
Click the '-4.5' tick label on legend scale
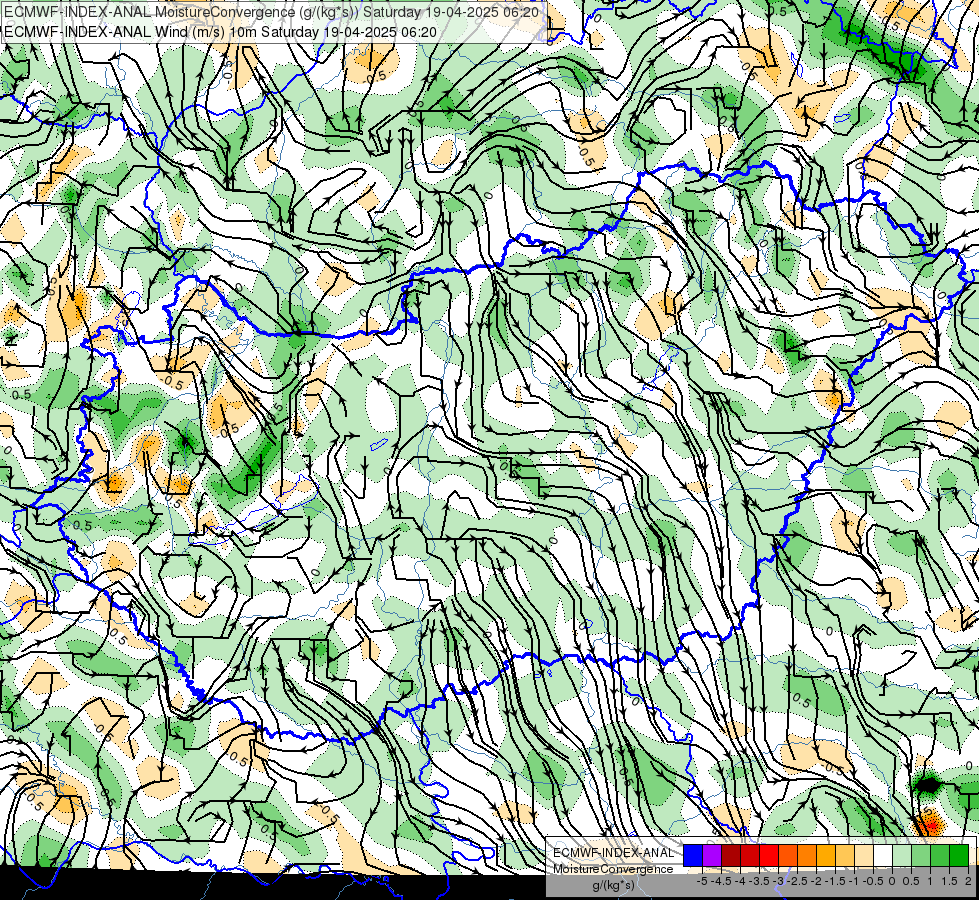(x=723, y=881)
